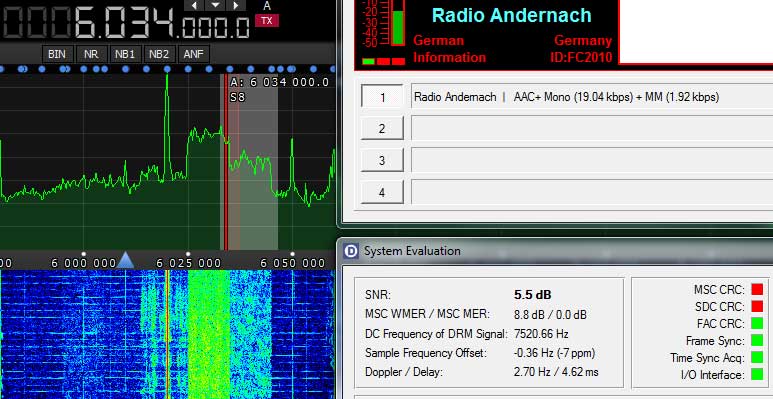Click the red TX indicator
This screenshot has width=773, height=399.
pyautogui.click(x=267, y=21)
